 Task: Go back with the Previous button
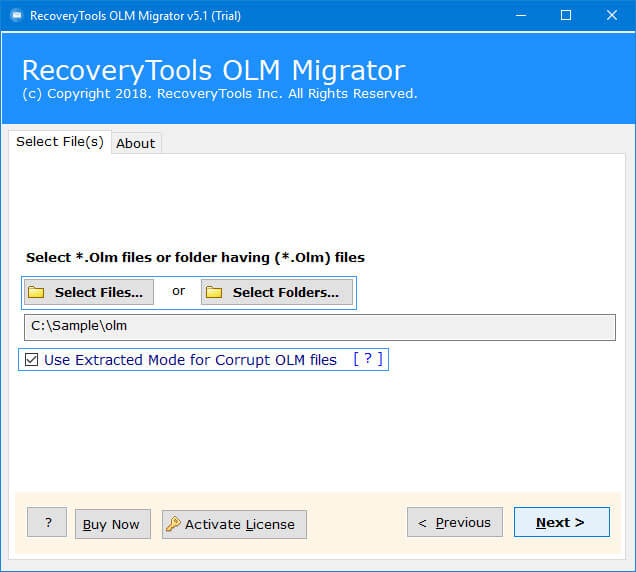point(455,522)
